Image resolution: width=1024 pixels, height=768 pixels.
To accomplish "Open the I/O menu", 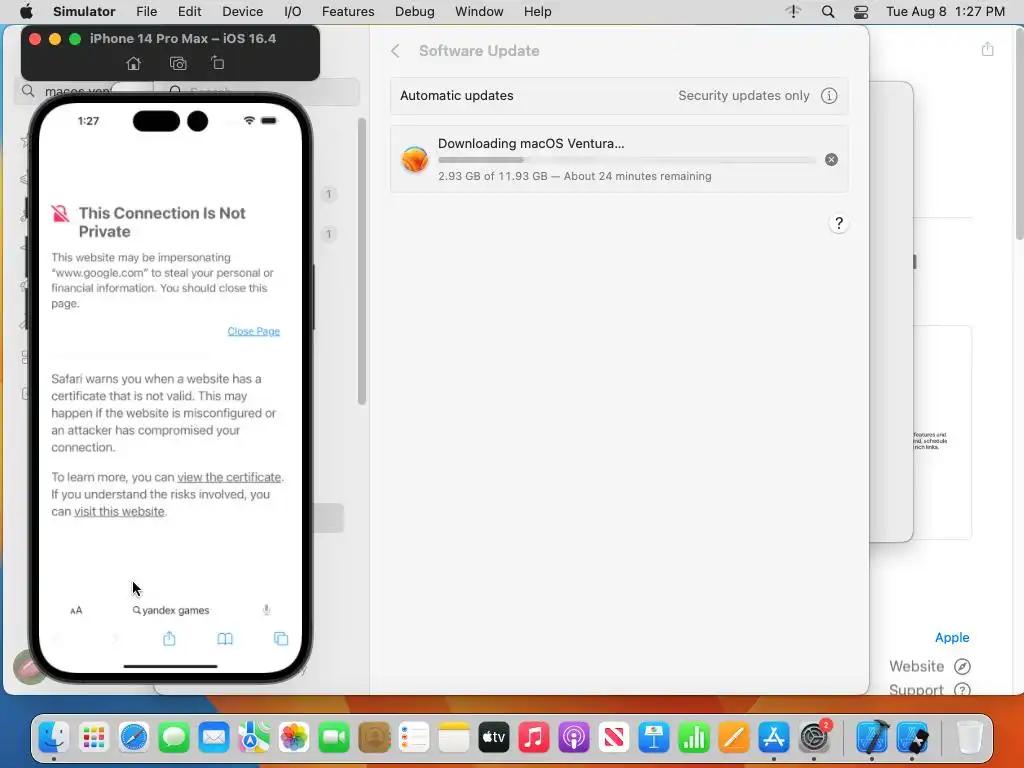I will (293, 12).
